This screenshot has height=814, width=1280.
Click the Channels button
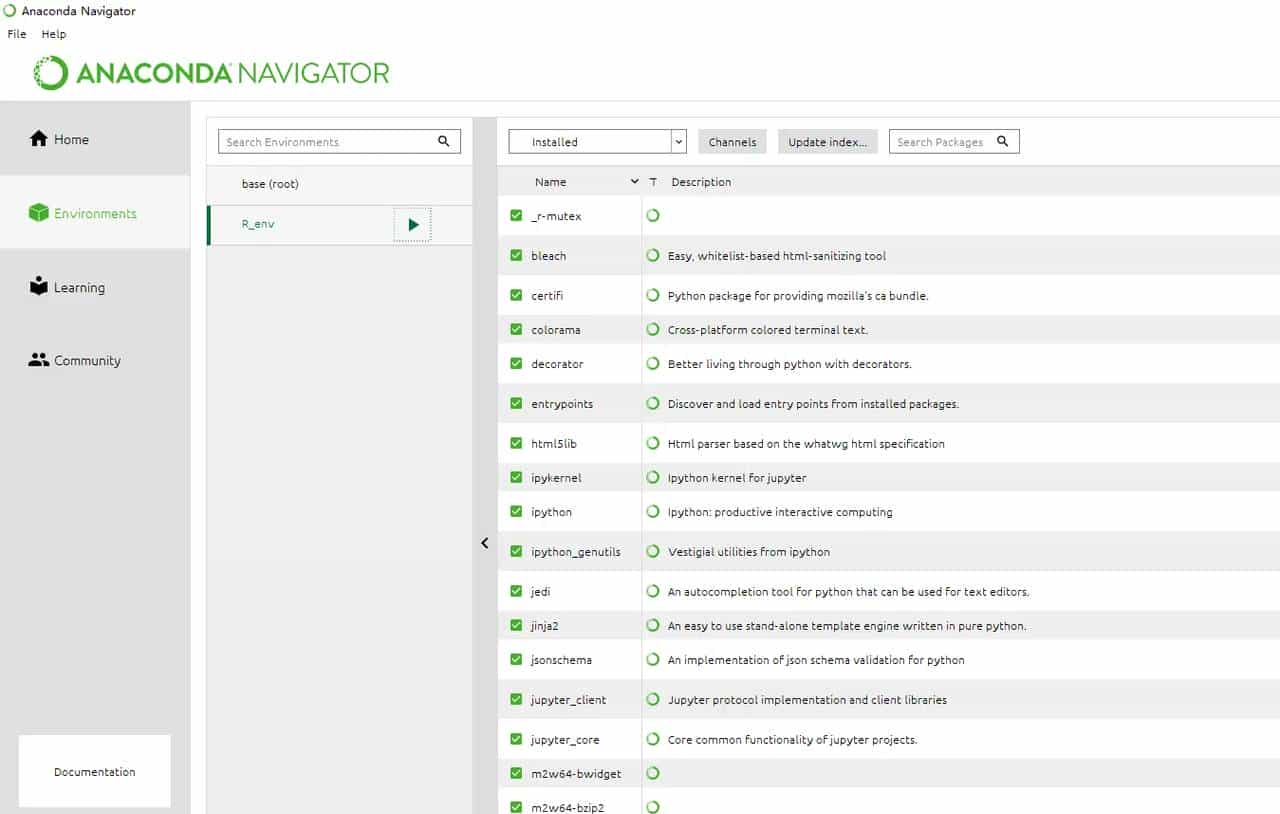[x=732, y=142]
